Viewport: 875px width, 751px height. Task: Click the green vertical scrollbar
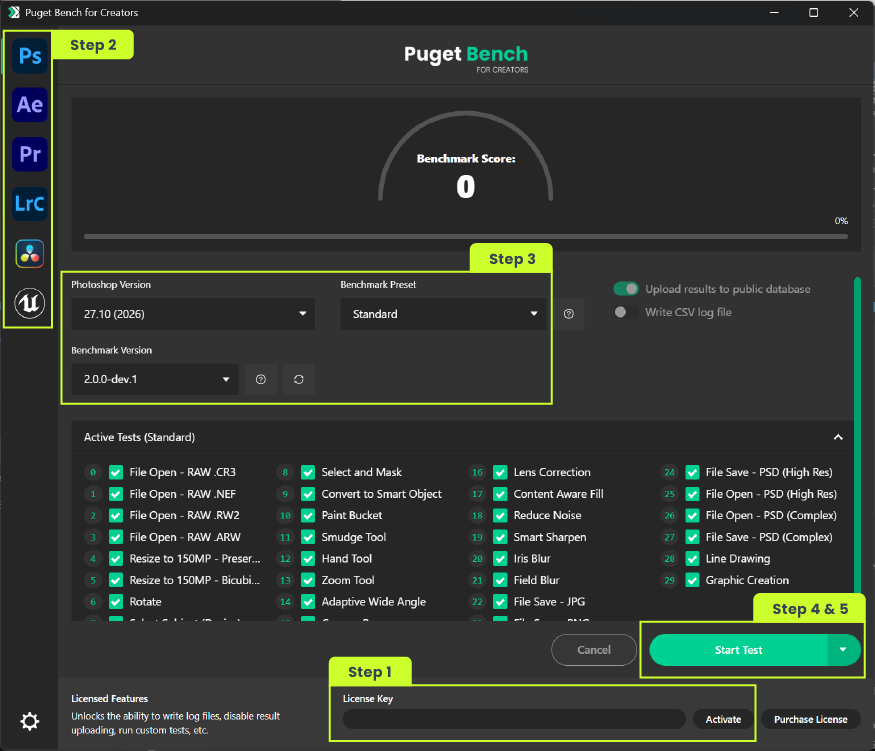pyautogui.click(x=857, y=435)
